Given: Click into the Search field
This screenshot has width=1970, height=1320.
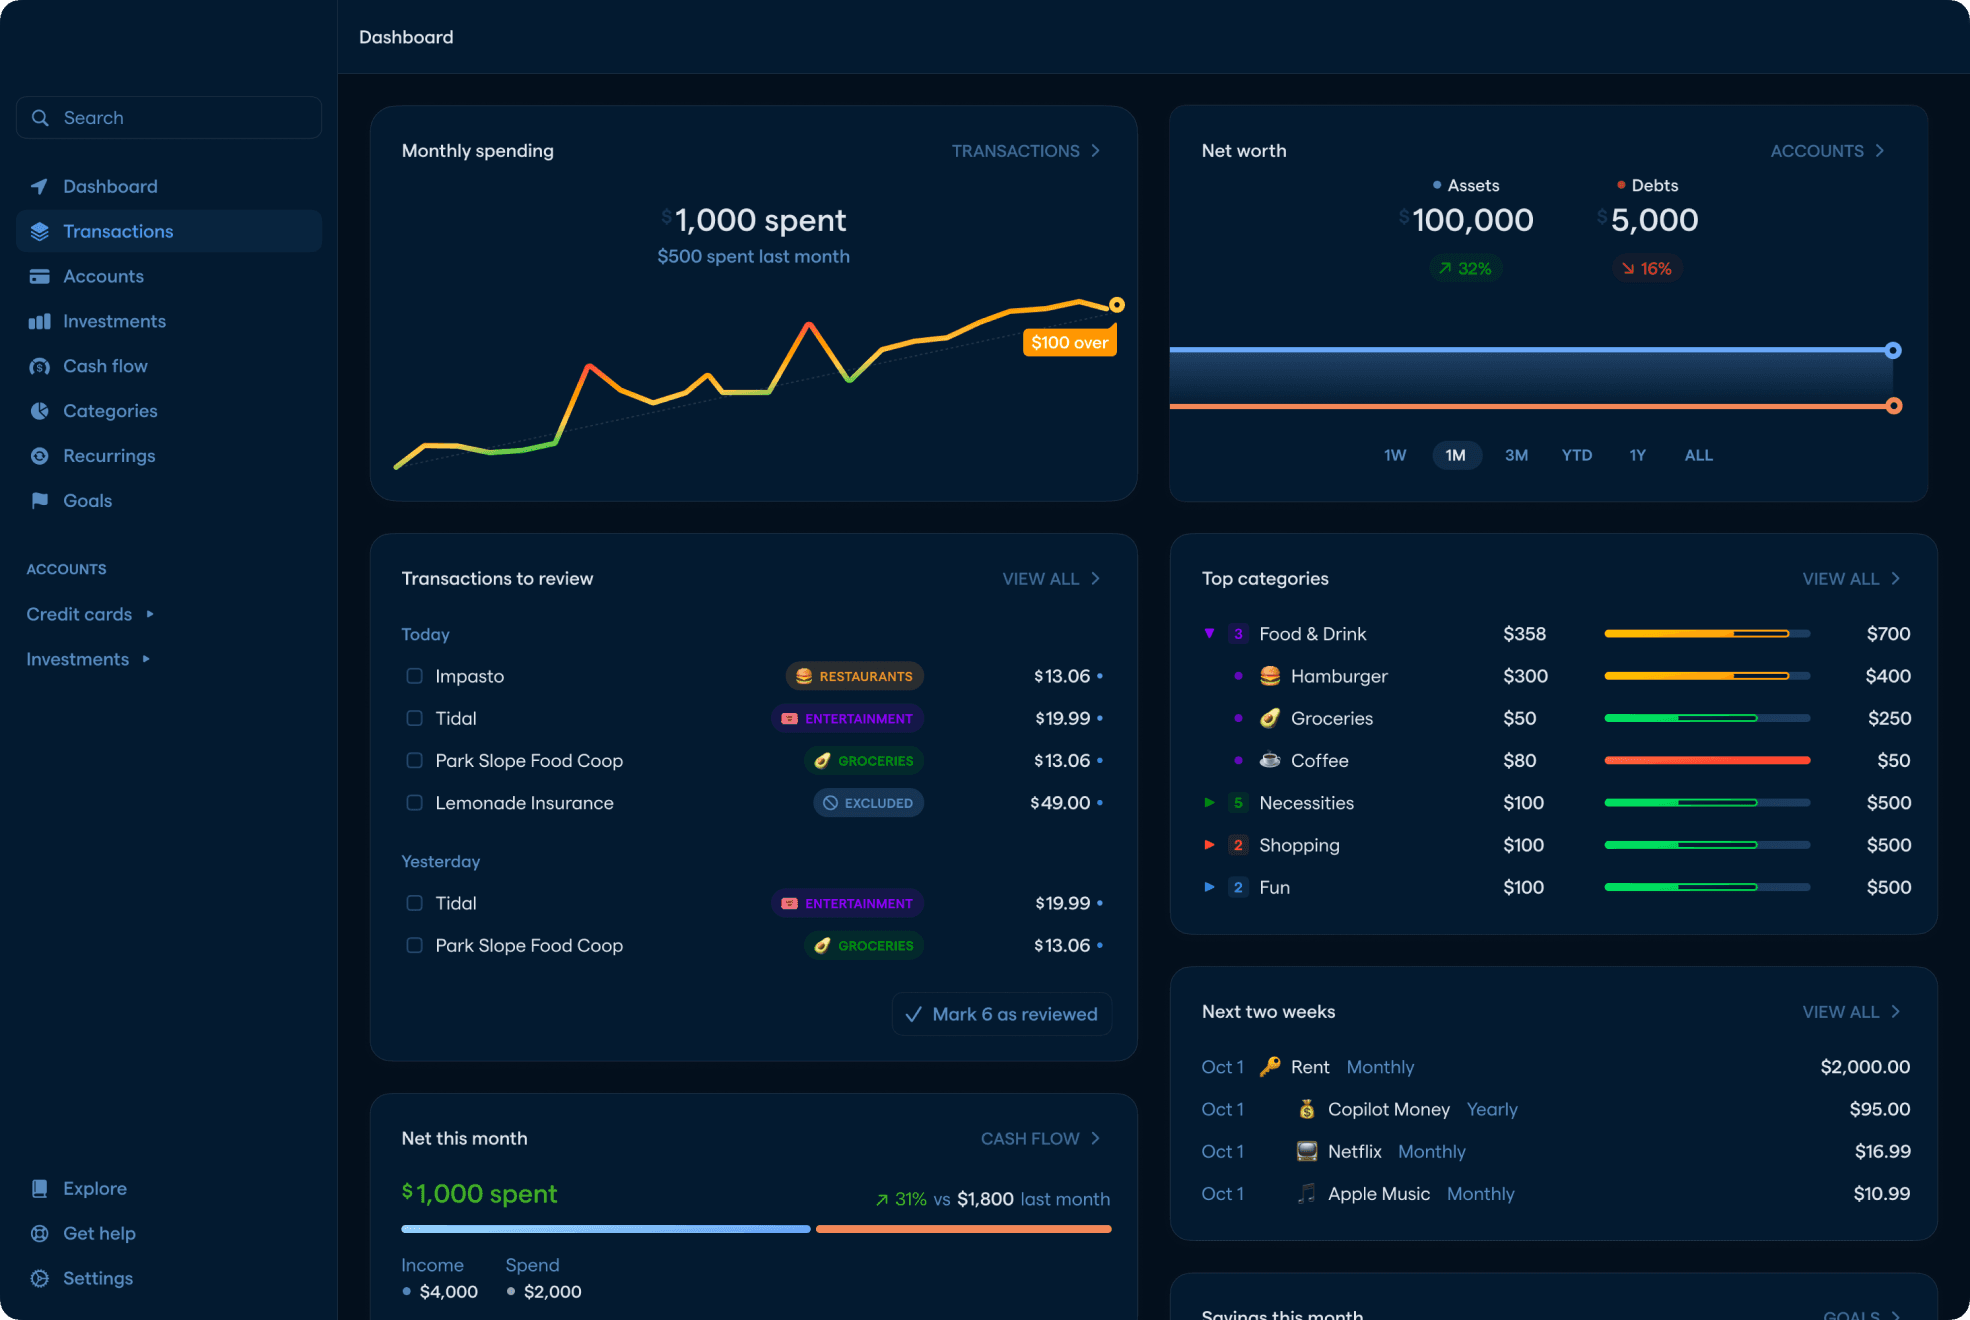Looking at the screenshot, I should [x=168, y=118].
